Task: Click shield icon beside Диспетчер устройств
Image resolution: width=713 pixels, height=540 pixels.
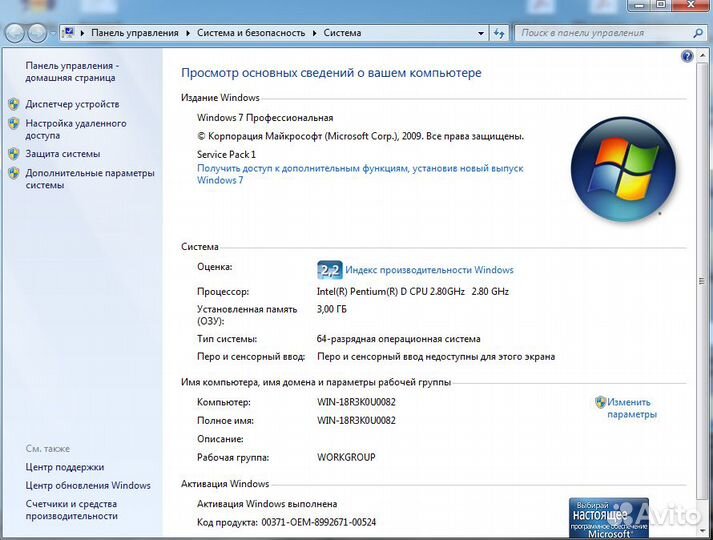Action: coord(14,105)
